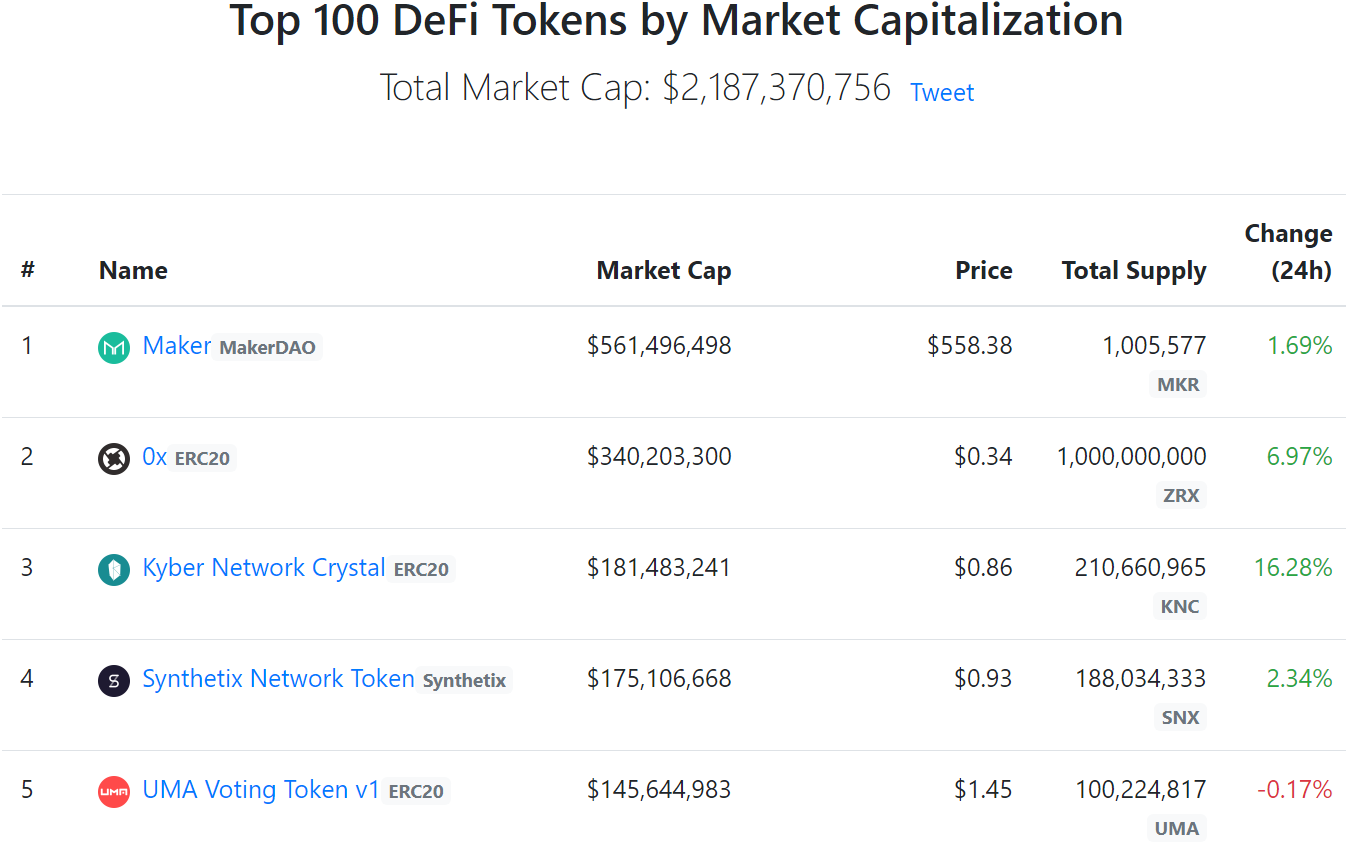Click the 0x protocol logo
Viewport: 1346px width, 843px height.
[113, 457]
